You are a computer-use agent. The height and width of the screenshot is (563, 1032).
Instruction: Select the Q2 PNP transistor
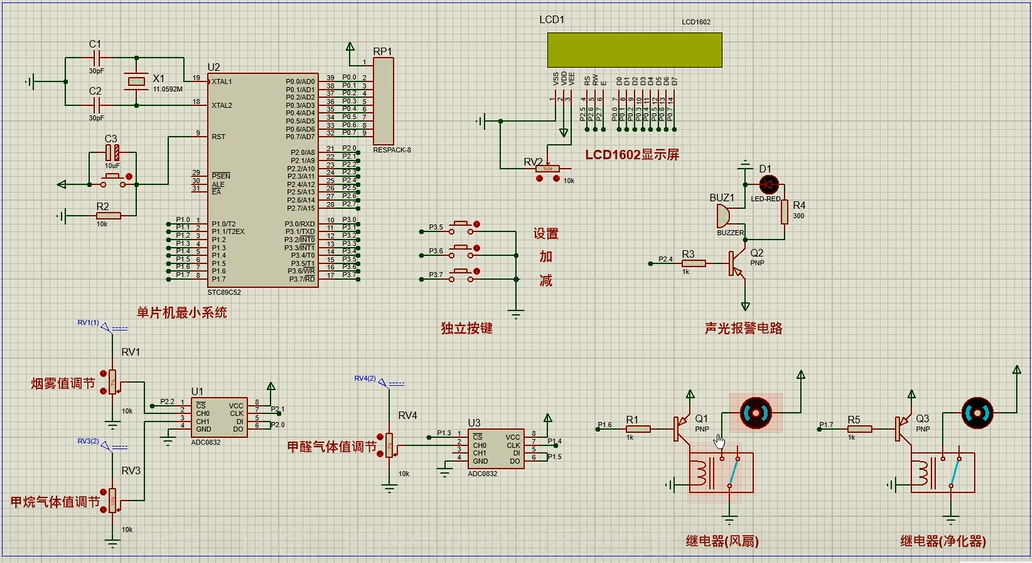click(x=738, y=263)
